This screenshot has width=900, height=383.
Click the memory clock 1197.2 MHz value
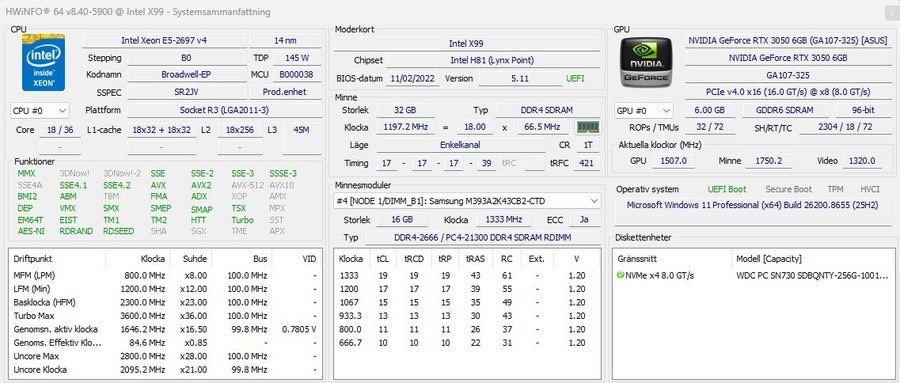pos(405,127)
